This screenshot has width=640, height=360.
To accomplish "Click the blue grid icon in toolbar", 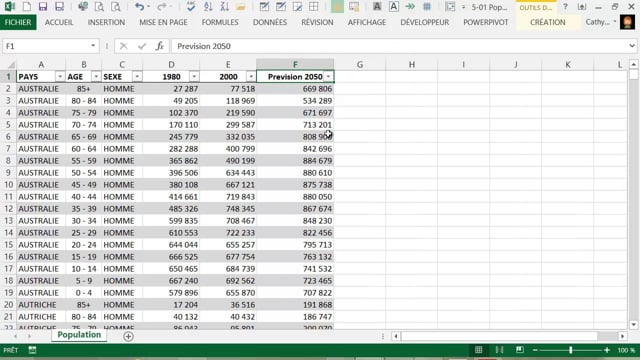I will click(427, 7).
